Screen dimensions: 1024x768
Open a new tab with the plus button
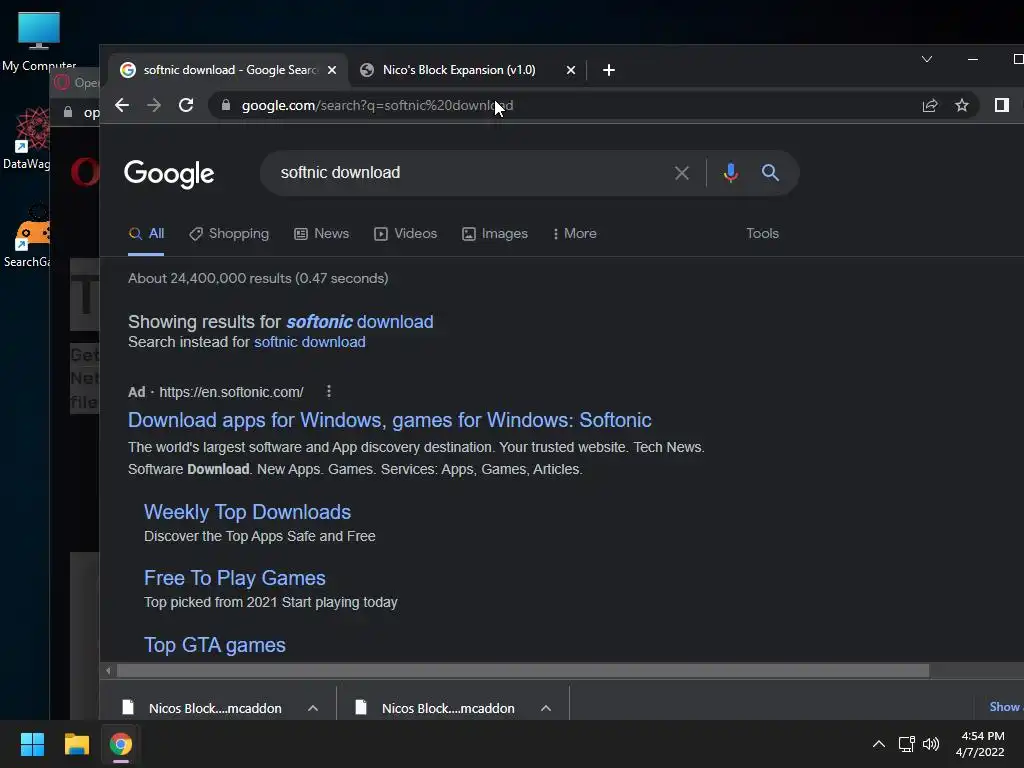click(x=609, y=70)
